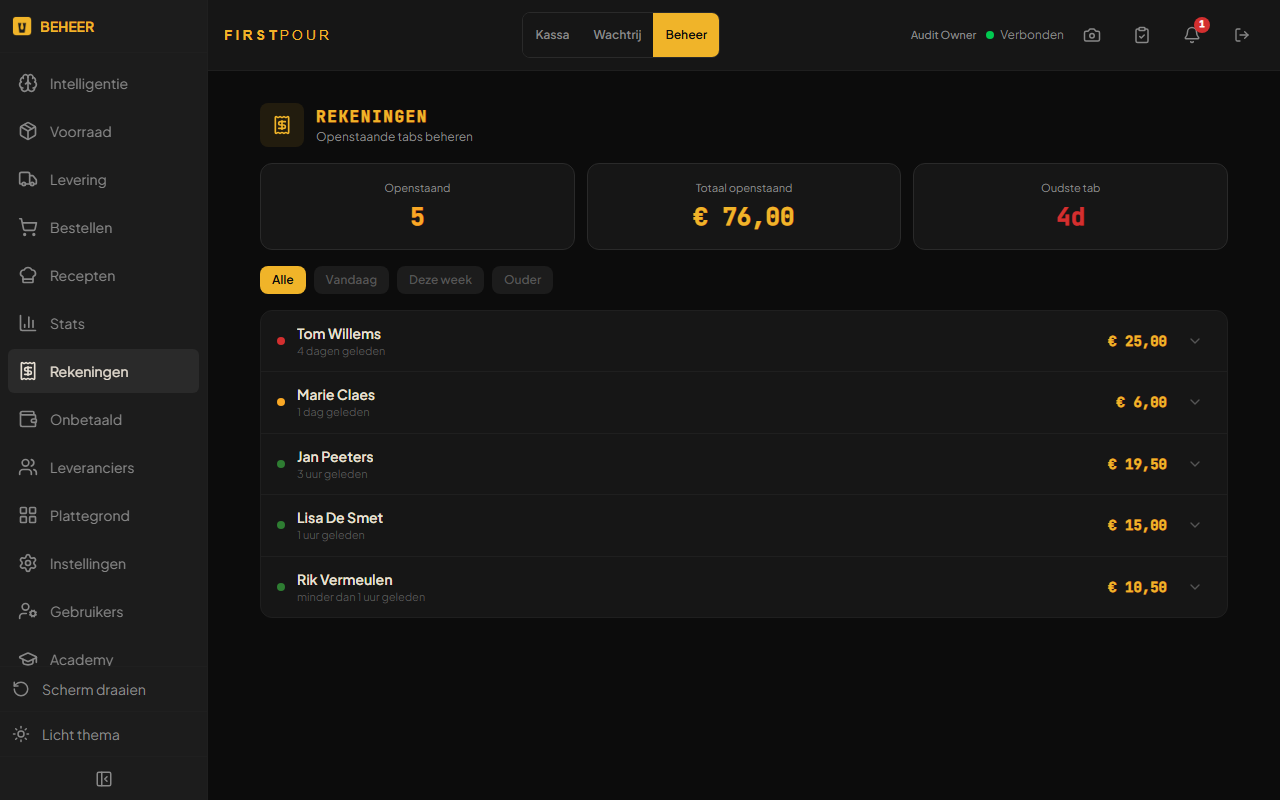Expand Rik Vermeulen tab chevron
The width and height of the screenshot is (1280, 800).
1195,587
